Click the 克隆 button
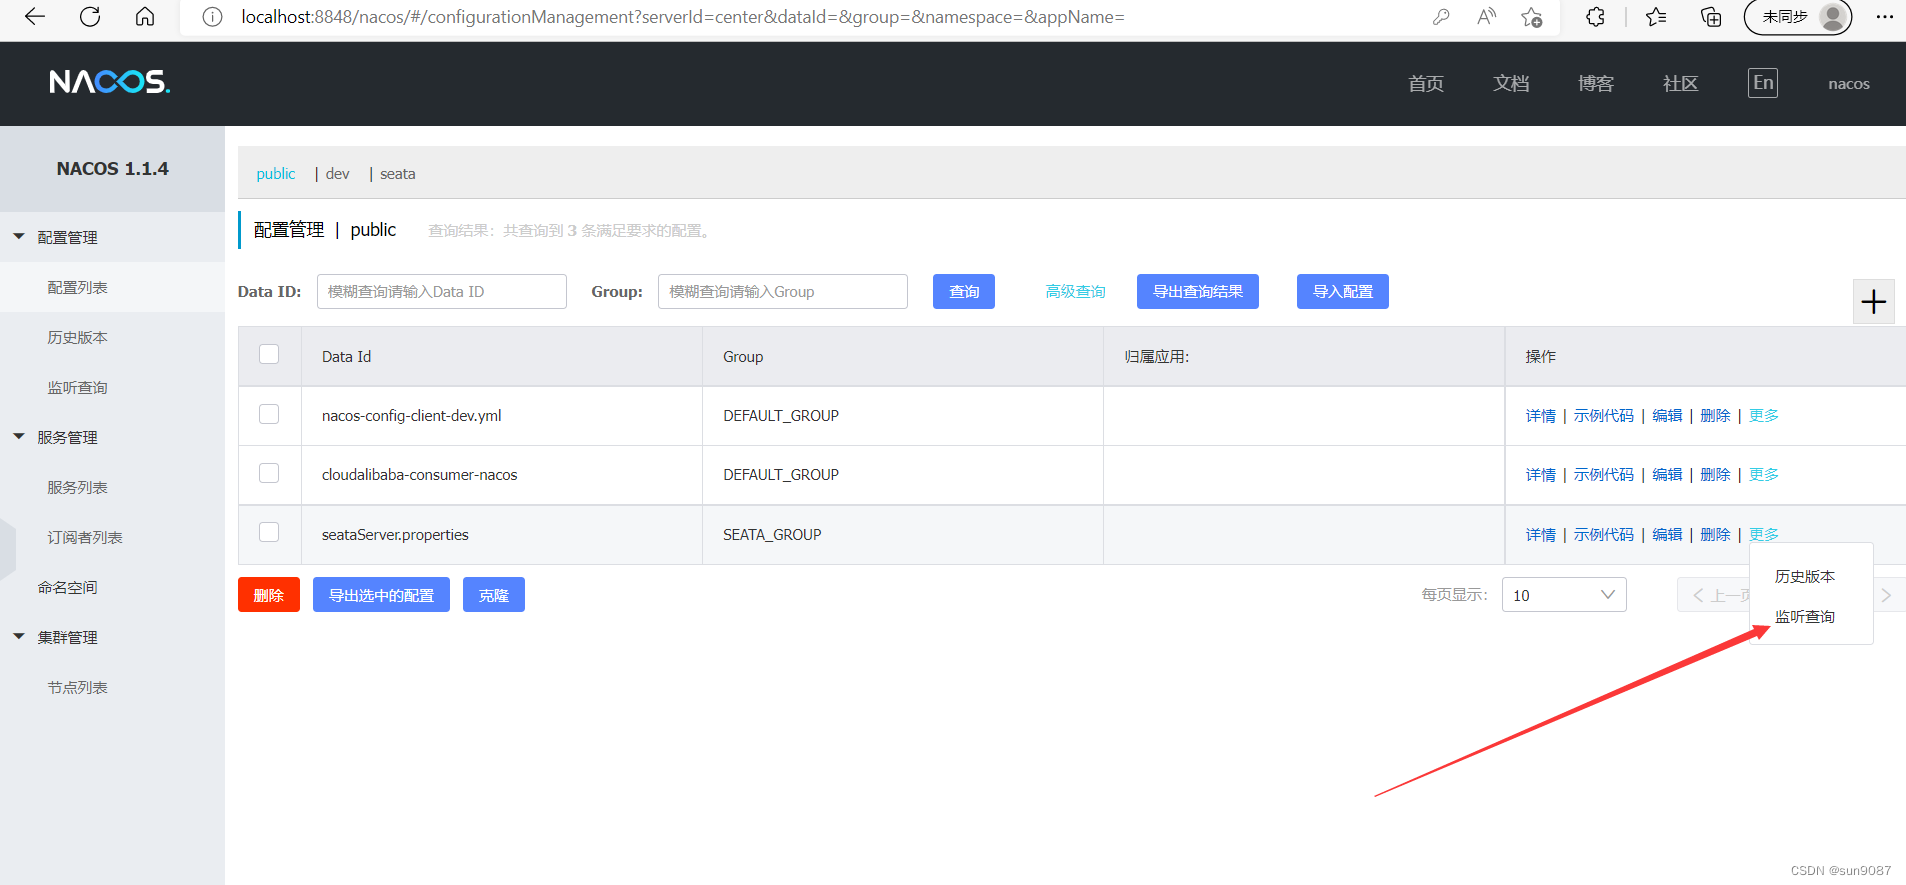This screenshot has height=885, width=1906. (x=494, y=595)
